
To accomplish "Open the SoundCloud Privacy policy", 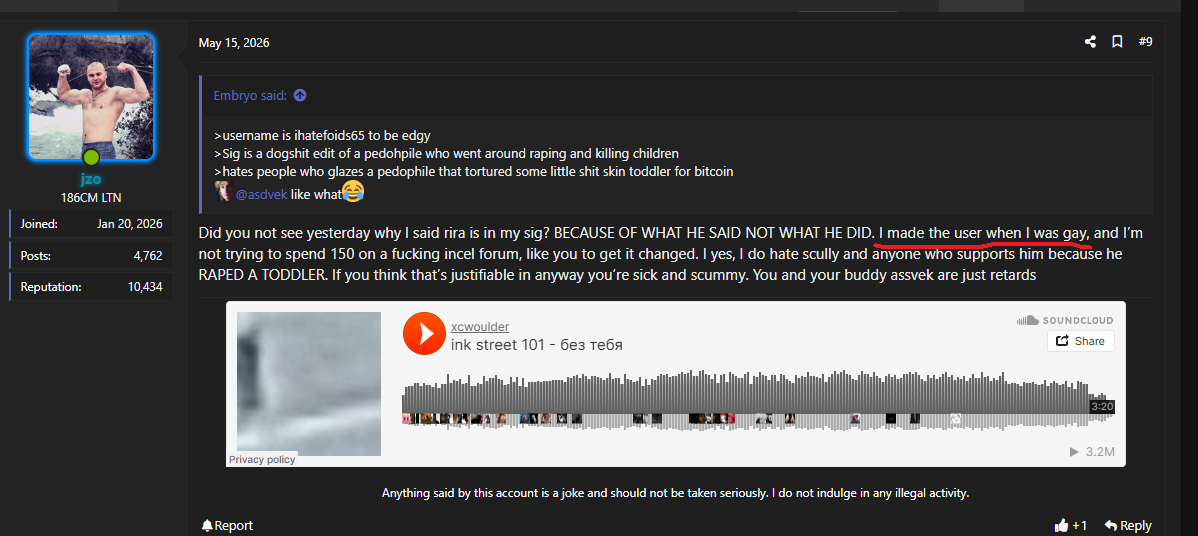I will pyautogui.click(x=262, y=460).
